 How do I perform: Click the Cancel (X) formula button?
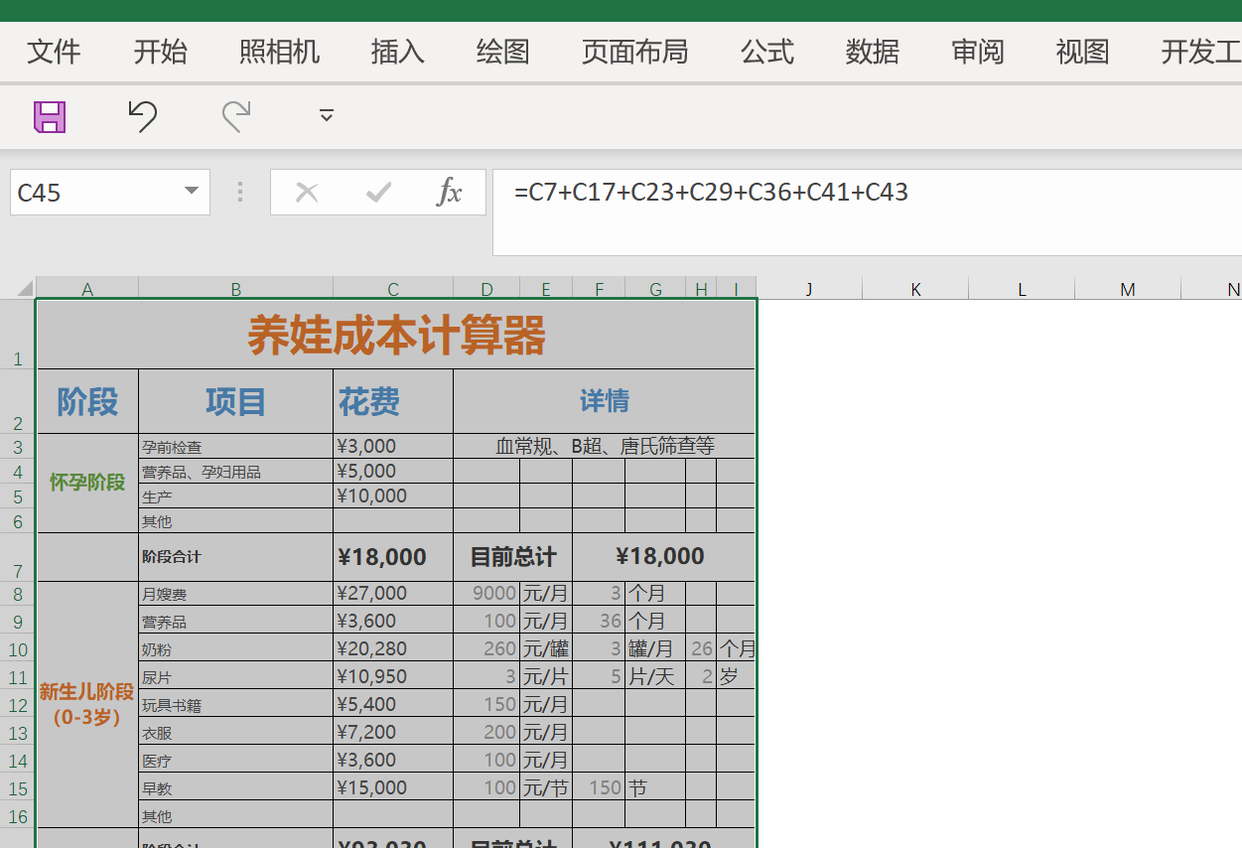[307, 192]
